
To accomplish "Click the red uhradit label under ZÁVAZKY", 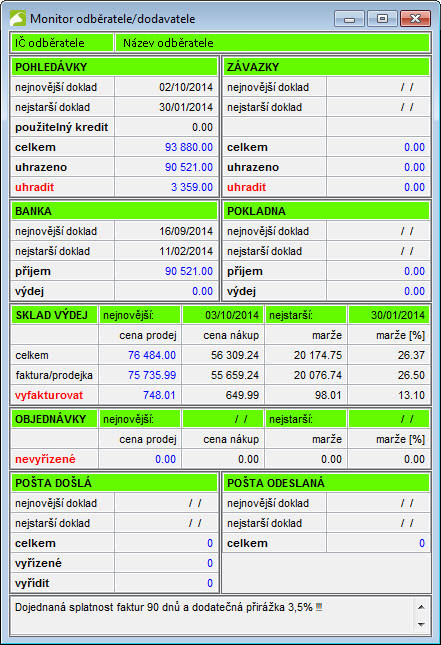I will point(246,187).
